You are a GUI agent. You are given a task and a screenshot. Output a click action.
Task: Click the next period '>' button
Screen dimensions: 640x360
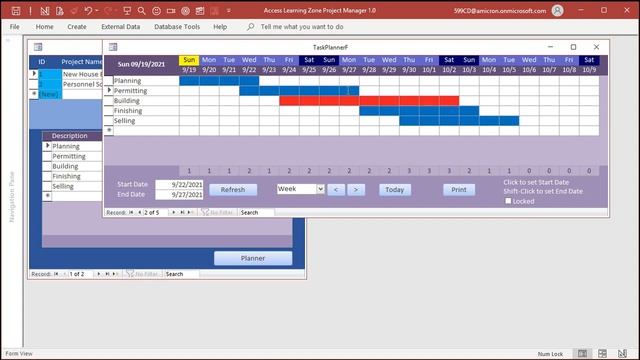(x=356, y=189)
